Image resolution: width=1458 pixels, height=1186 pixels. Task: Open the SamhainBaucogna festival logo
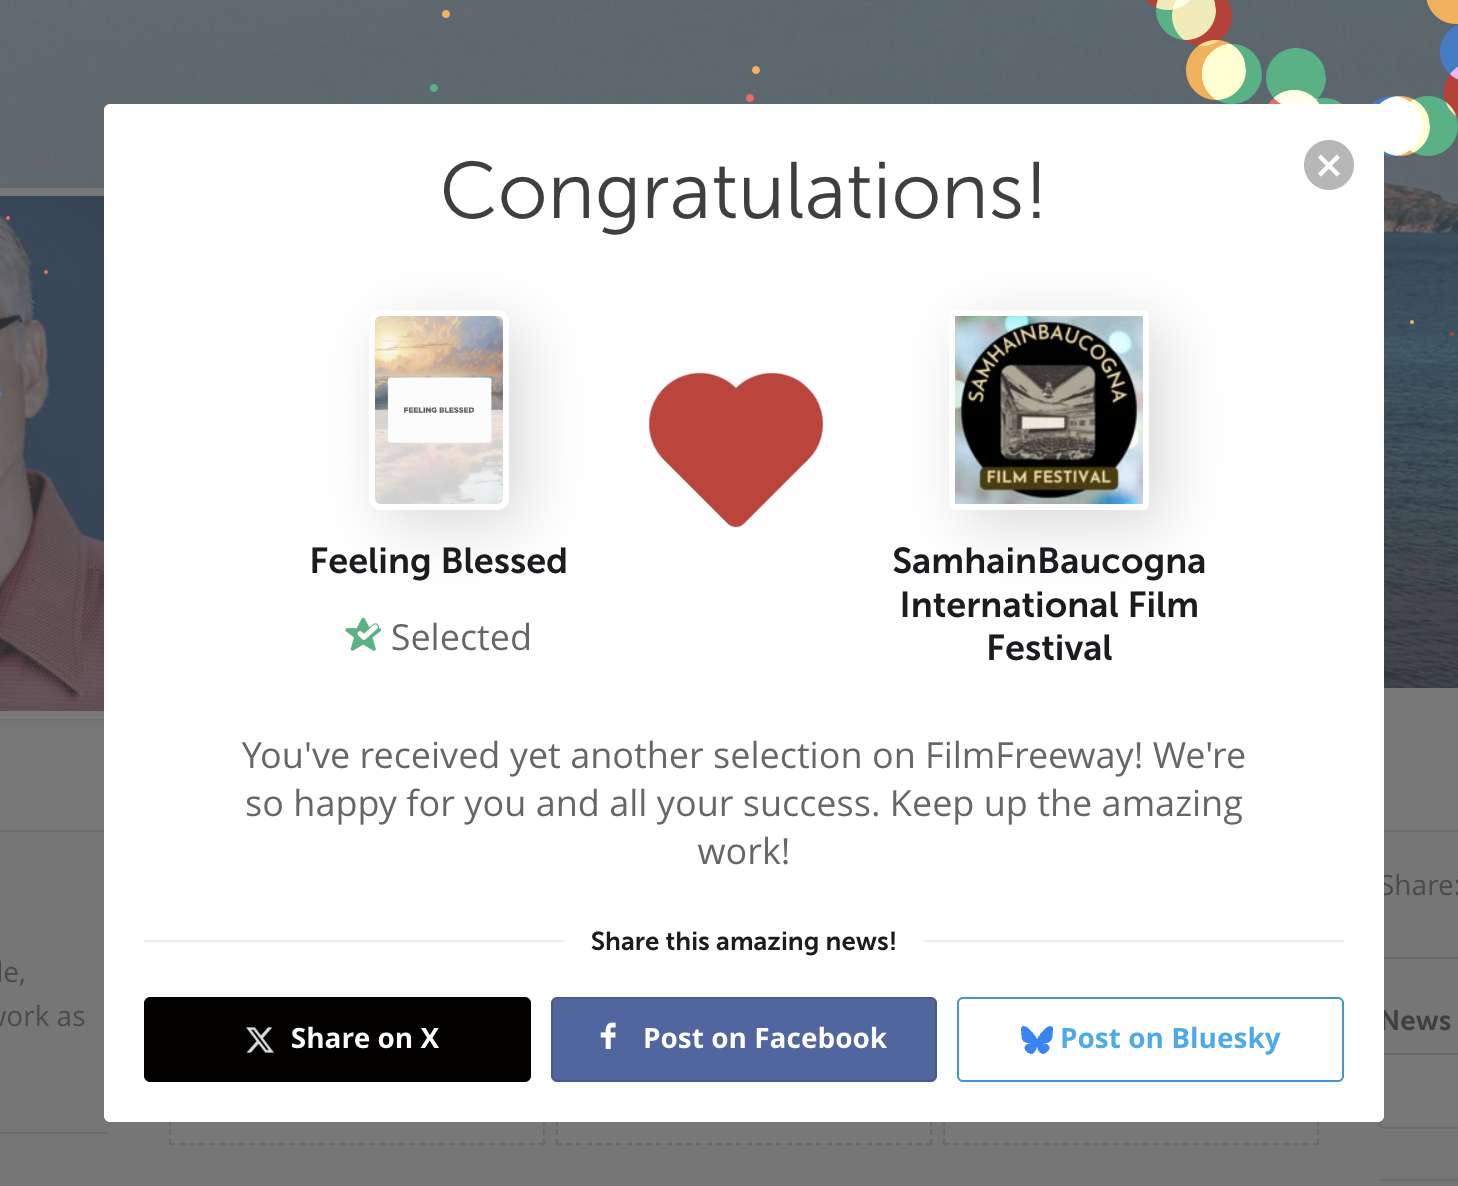tap(1048, 410)
